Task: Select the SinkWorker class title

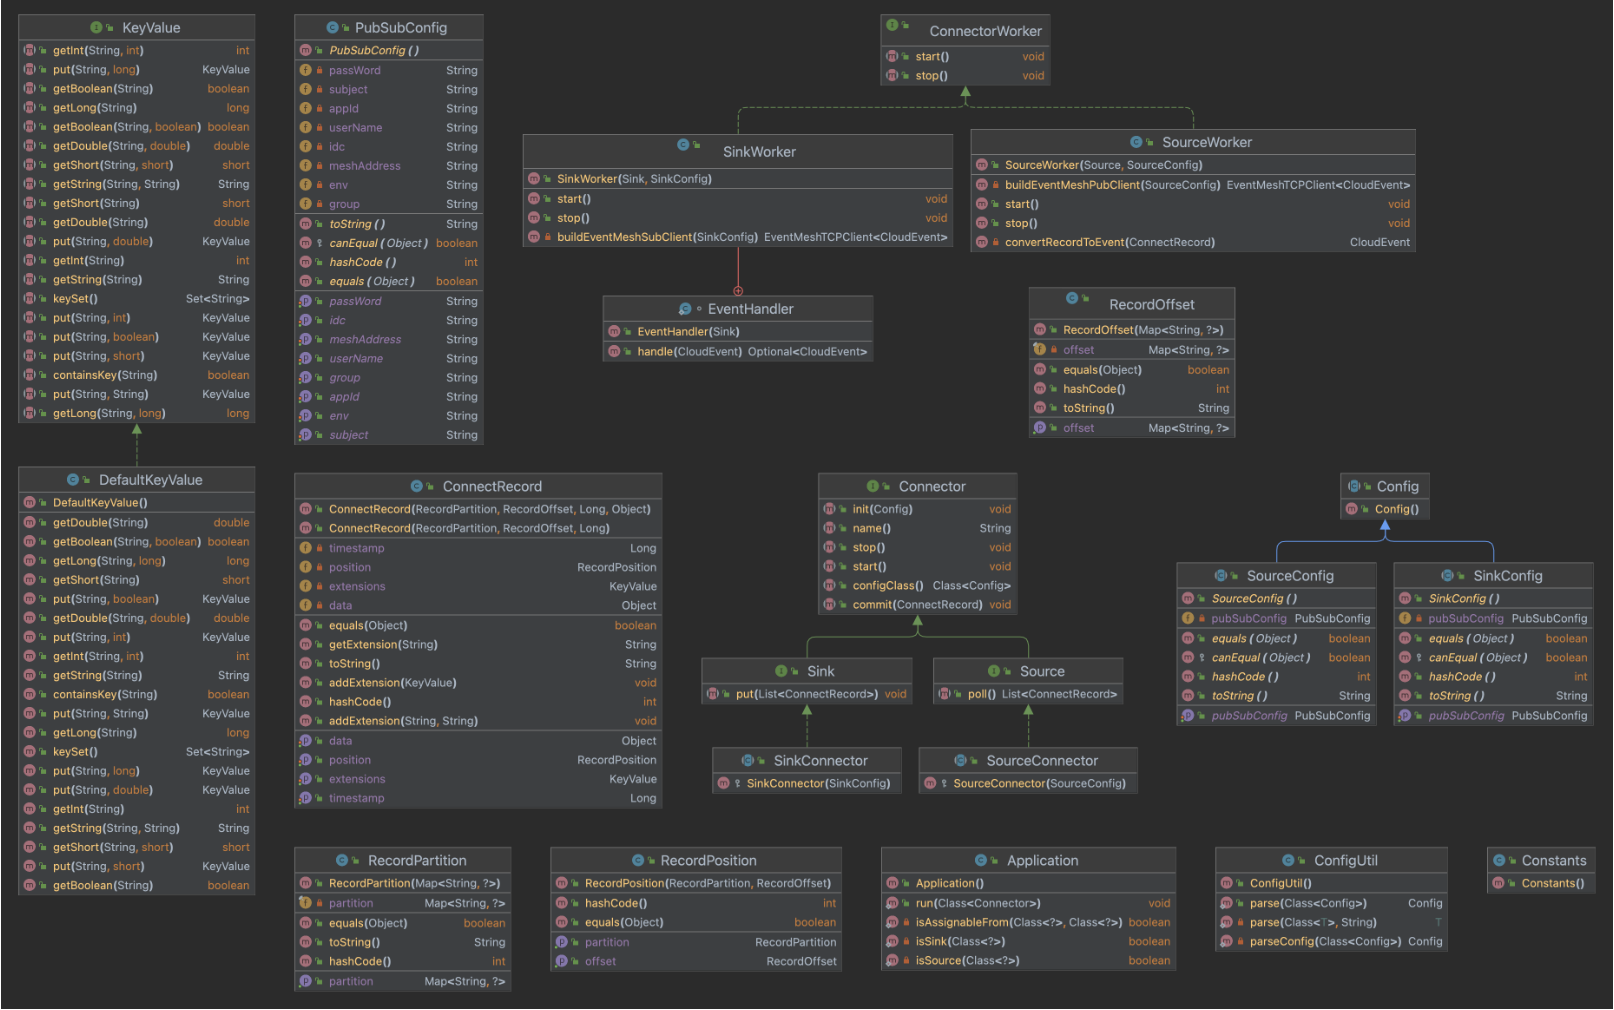Action: [x=759, y=152]
